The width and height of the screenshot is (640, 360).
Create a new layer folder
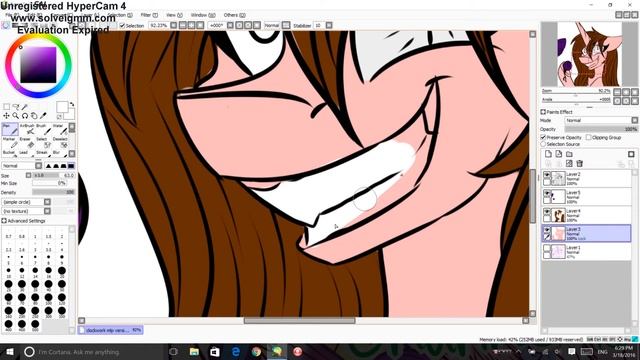[x=569, y=154]
